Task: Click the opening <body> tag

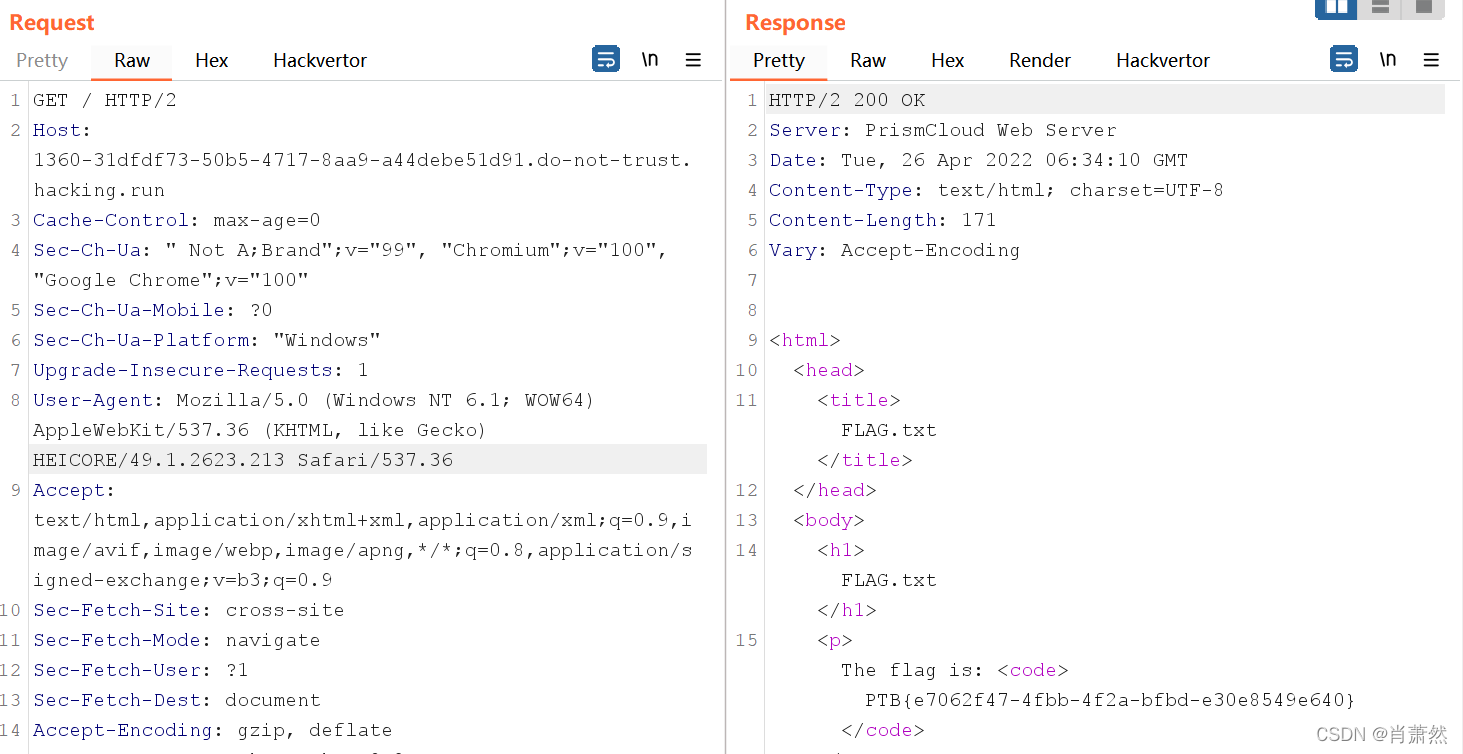Action: [829, 520]
